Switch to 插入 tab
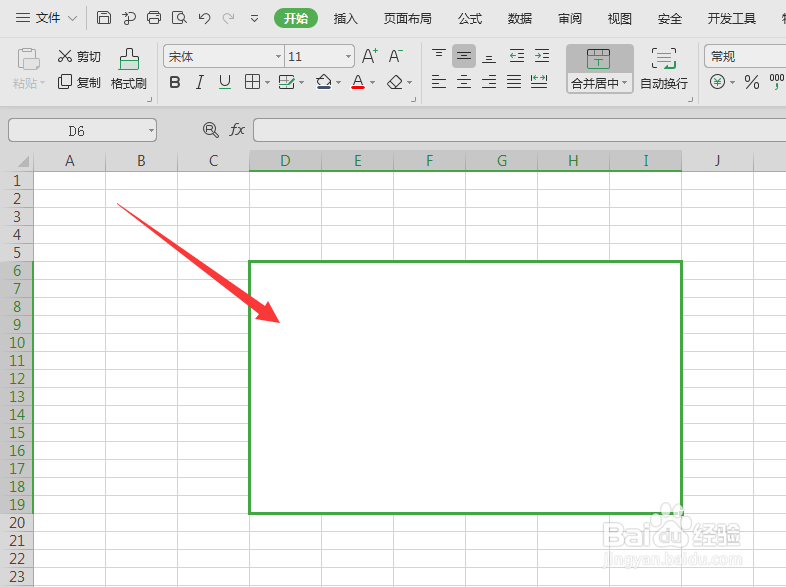Screen dimensions: 786x587 pyautogui.click(x=345, y=19)
